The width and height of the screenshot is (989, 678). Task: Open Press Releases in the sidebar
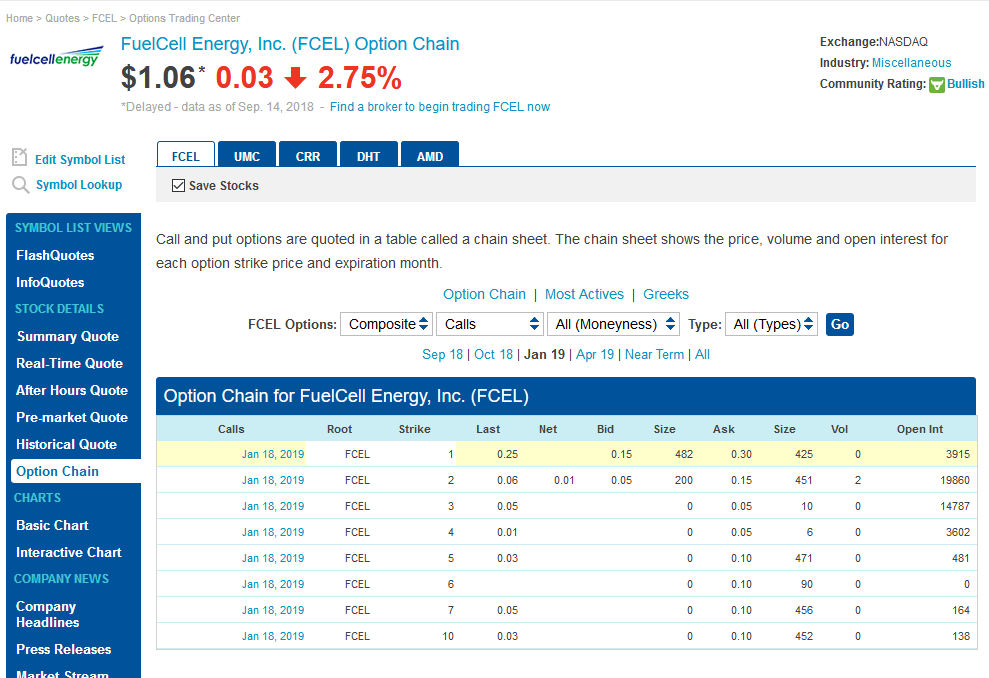64,650
